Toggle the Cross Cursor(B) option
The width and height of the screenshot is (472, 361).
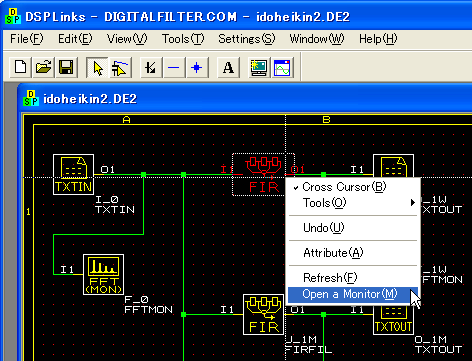tap(353, 187)
